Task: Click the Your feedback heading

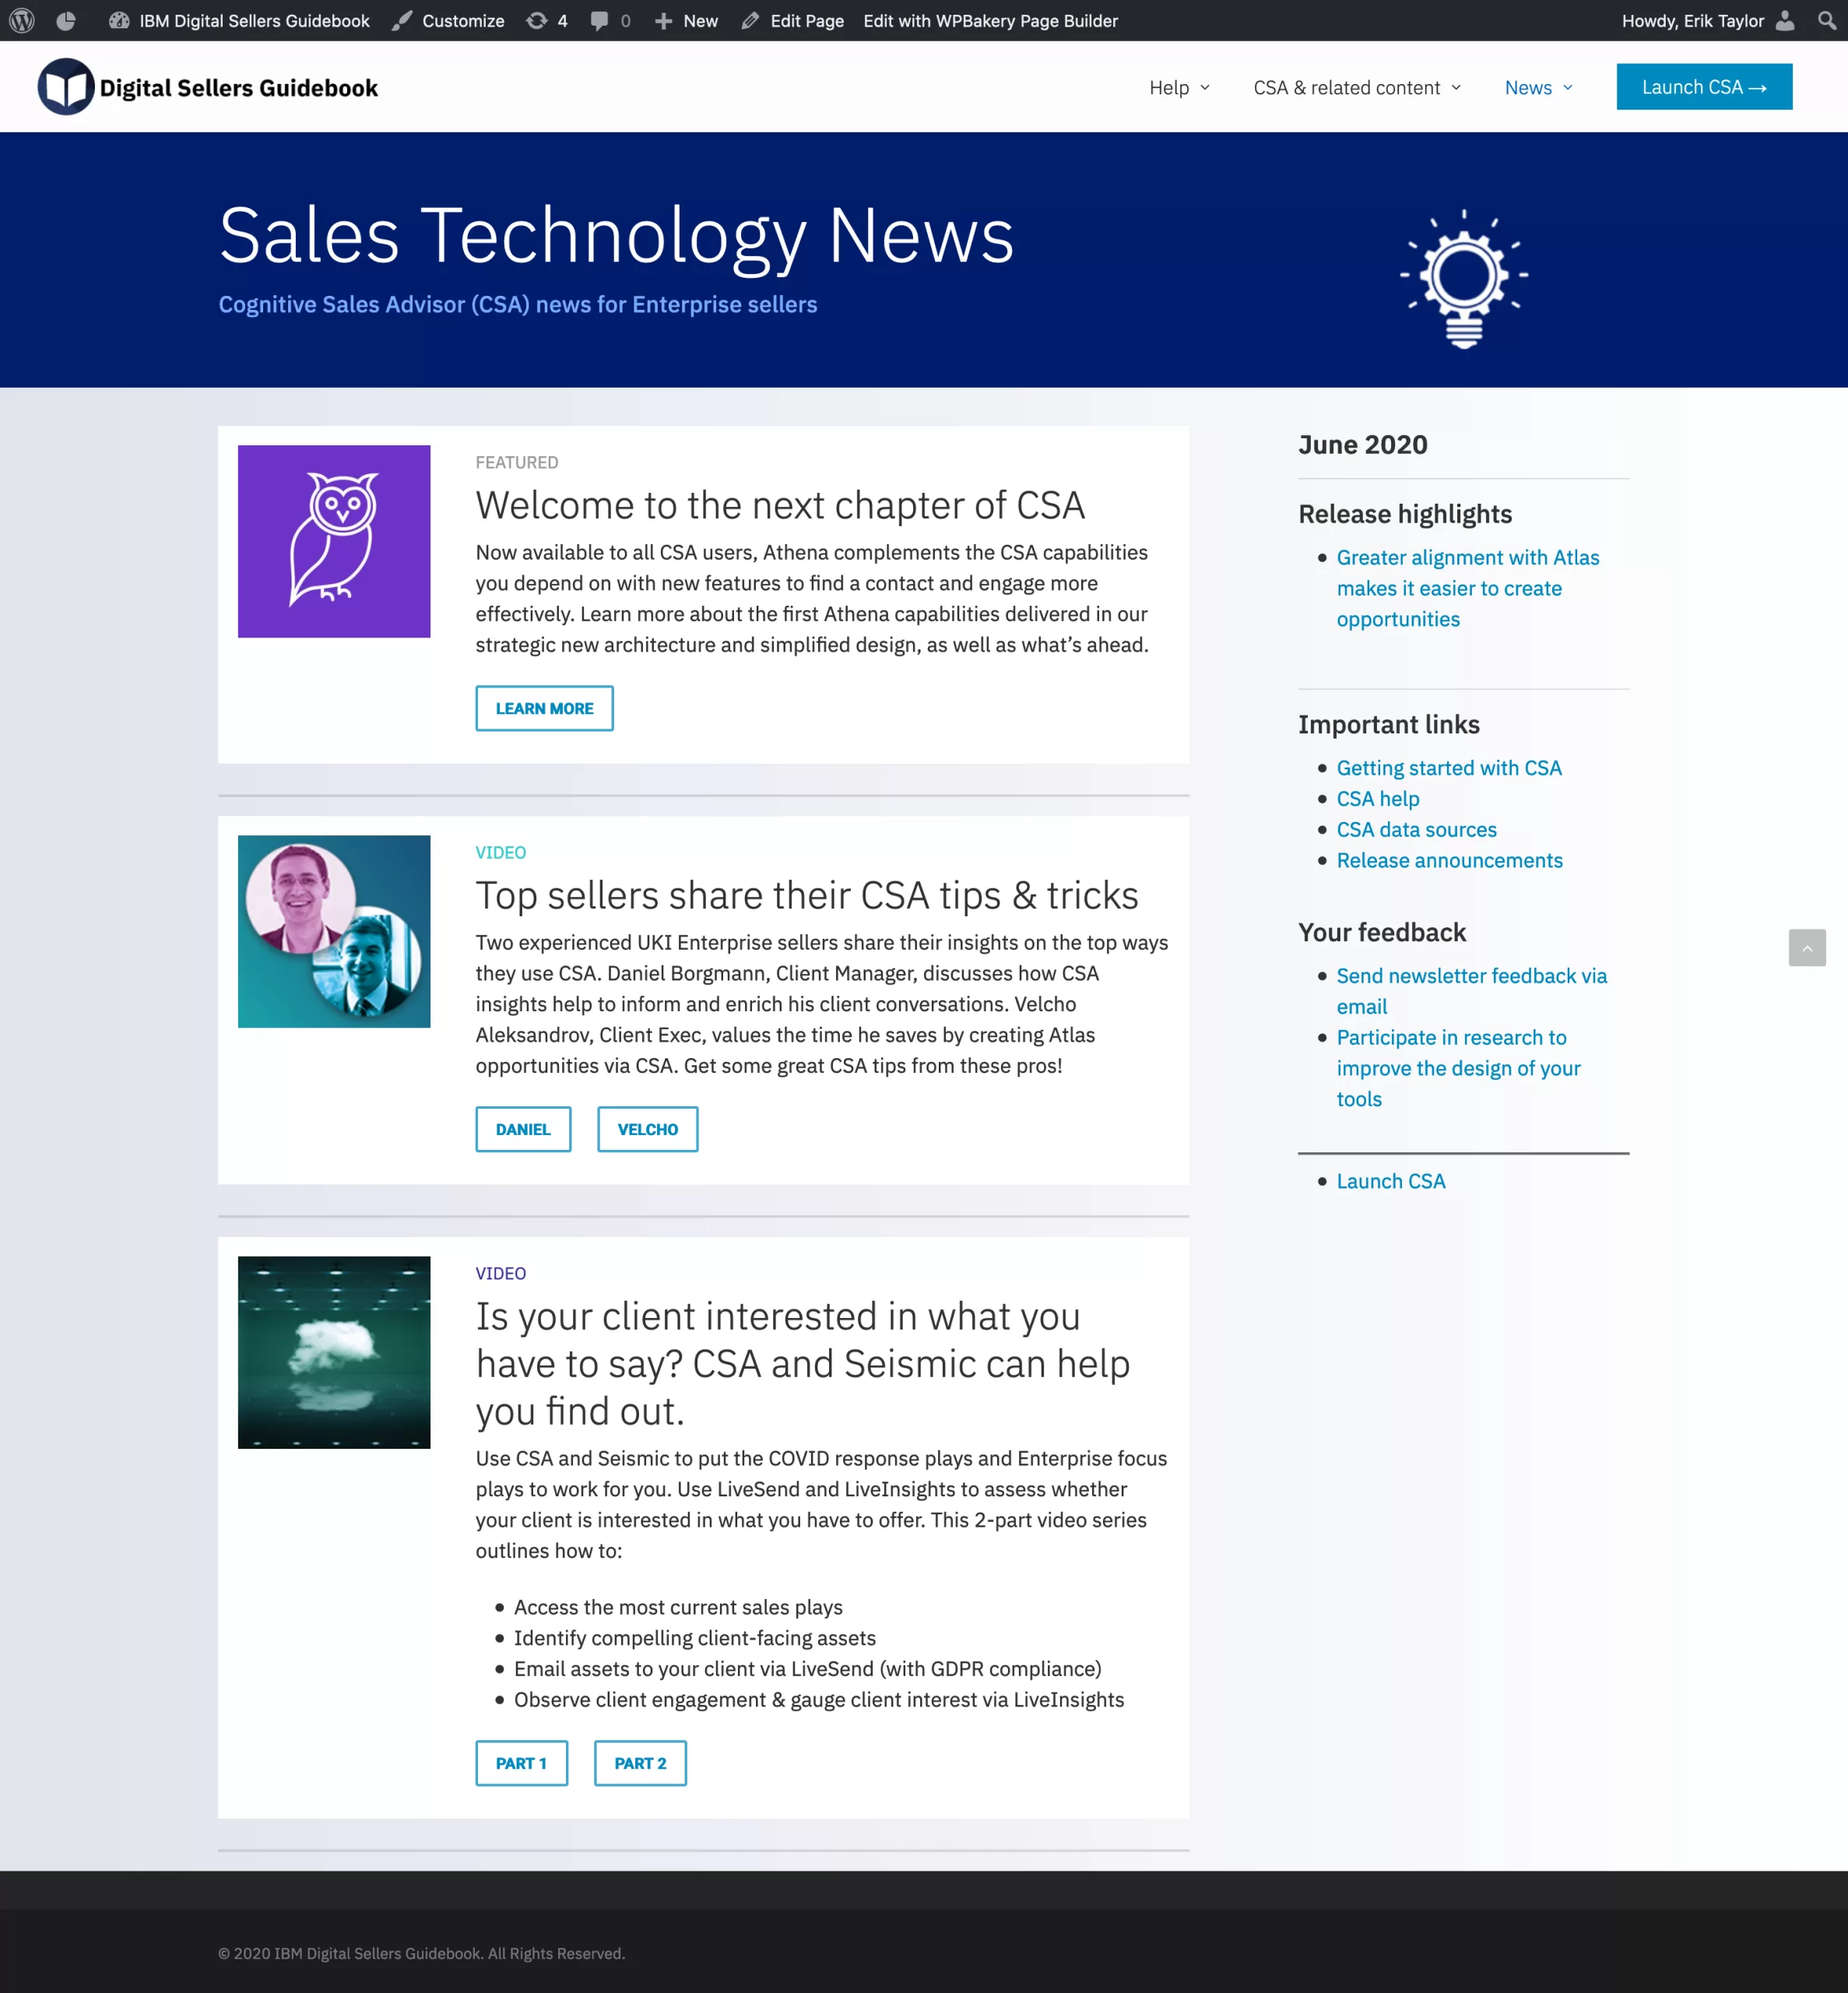Action: pos(1382,932)
